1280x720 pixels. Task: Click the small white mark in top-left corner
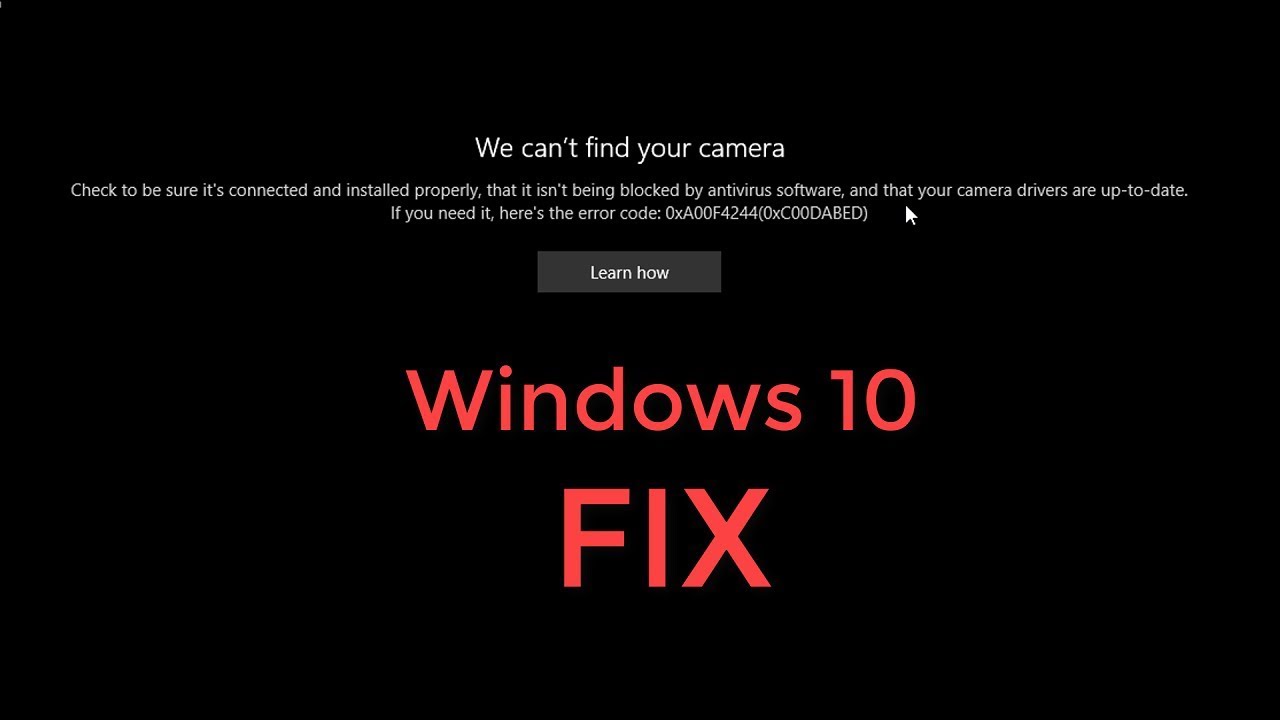point(2,3)
